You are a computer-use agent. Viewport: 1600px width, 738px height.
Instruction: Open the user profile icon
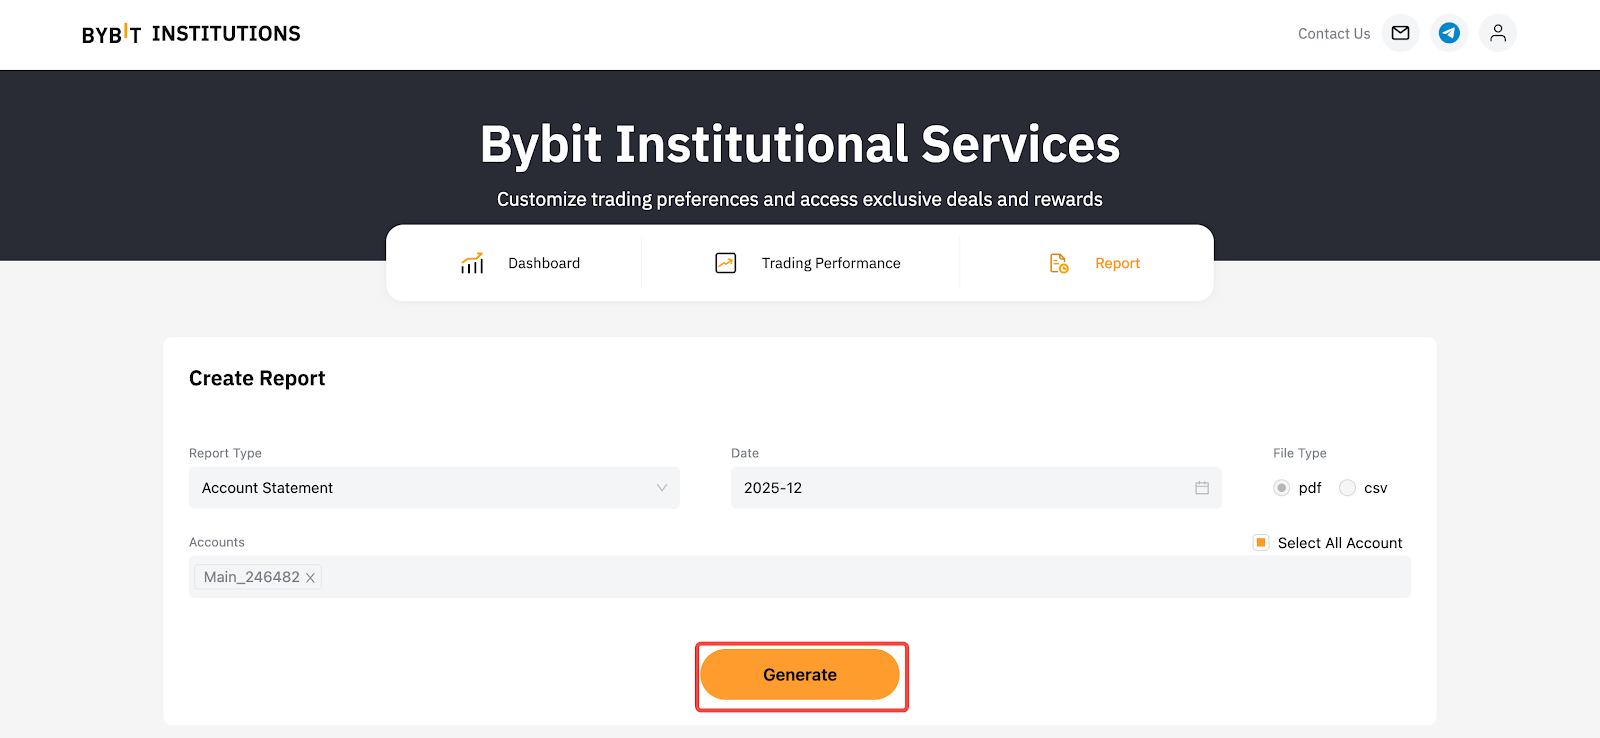(1497, 33)
